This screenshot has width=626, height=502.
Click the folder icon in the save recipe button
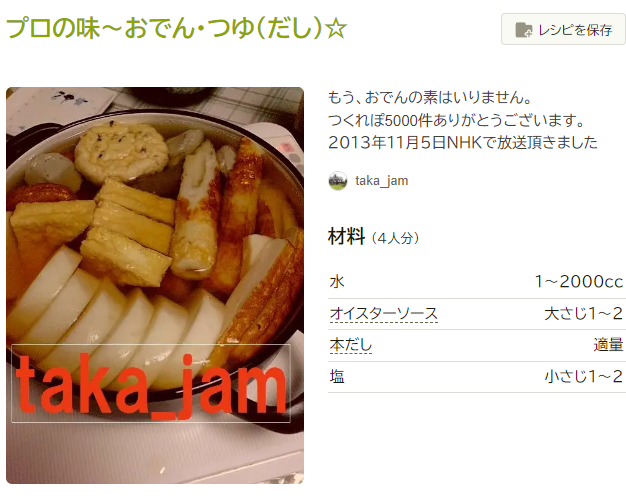coord(523,30)
